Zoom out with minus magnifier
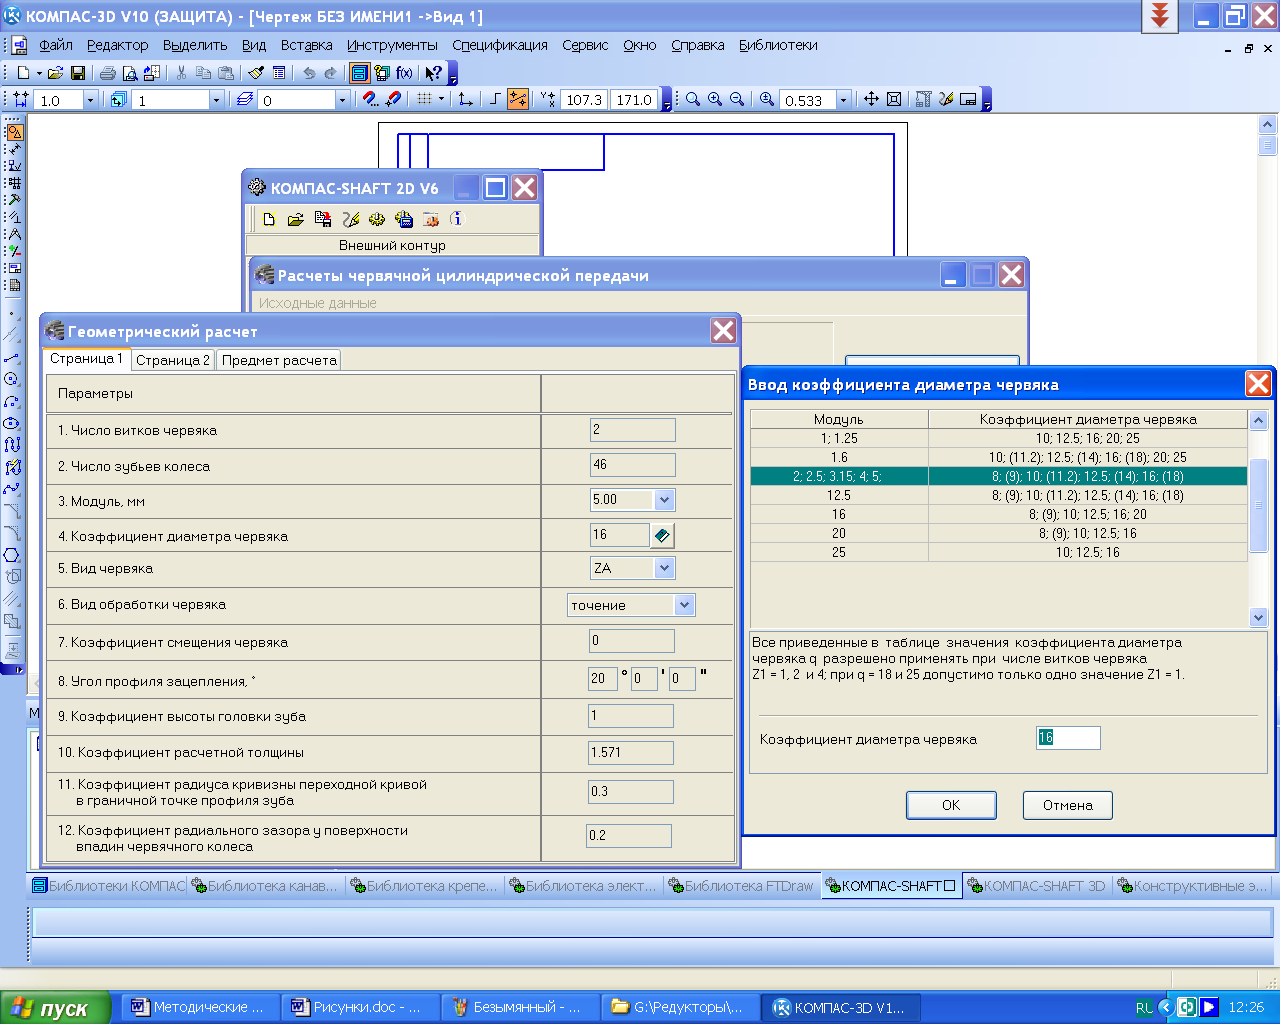The image size is (1280, 1024). click(737, 99)
